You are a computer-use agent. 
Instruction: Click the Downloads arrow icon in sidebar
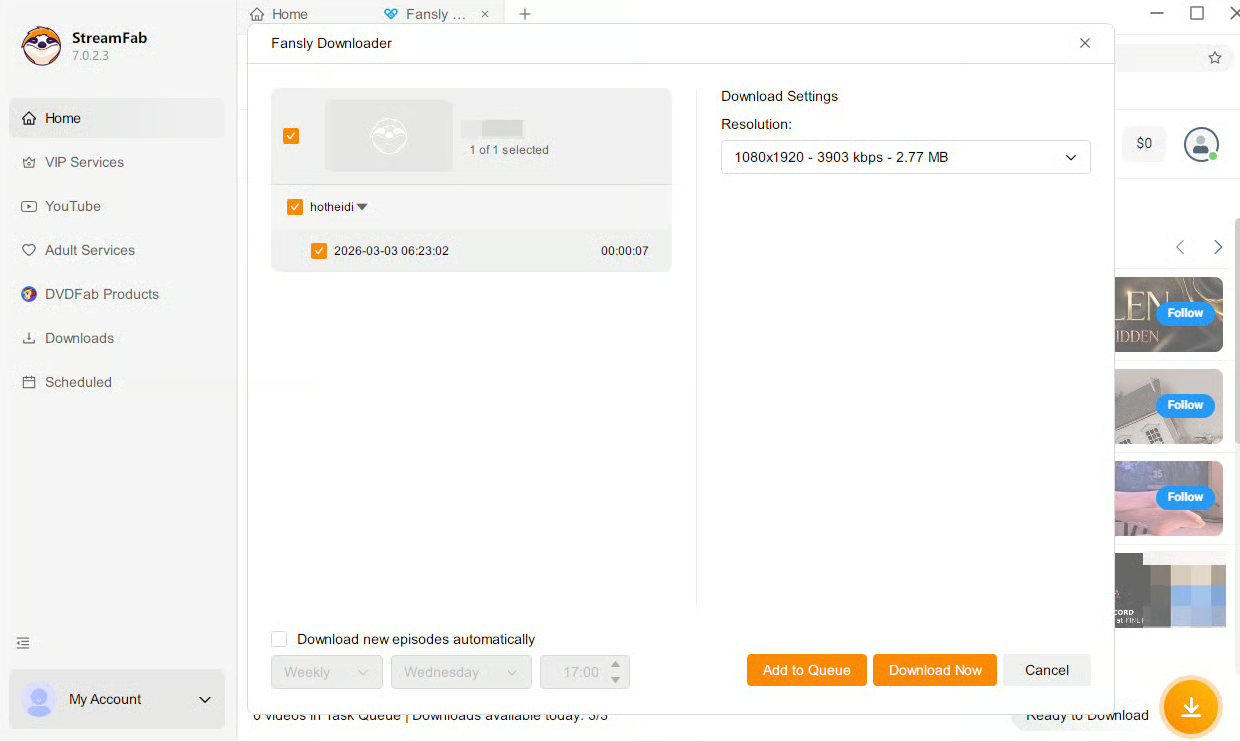(29, 338)
